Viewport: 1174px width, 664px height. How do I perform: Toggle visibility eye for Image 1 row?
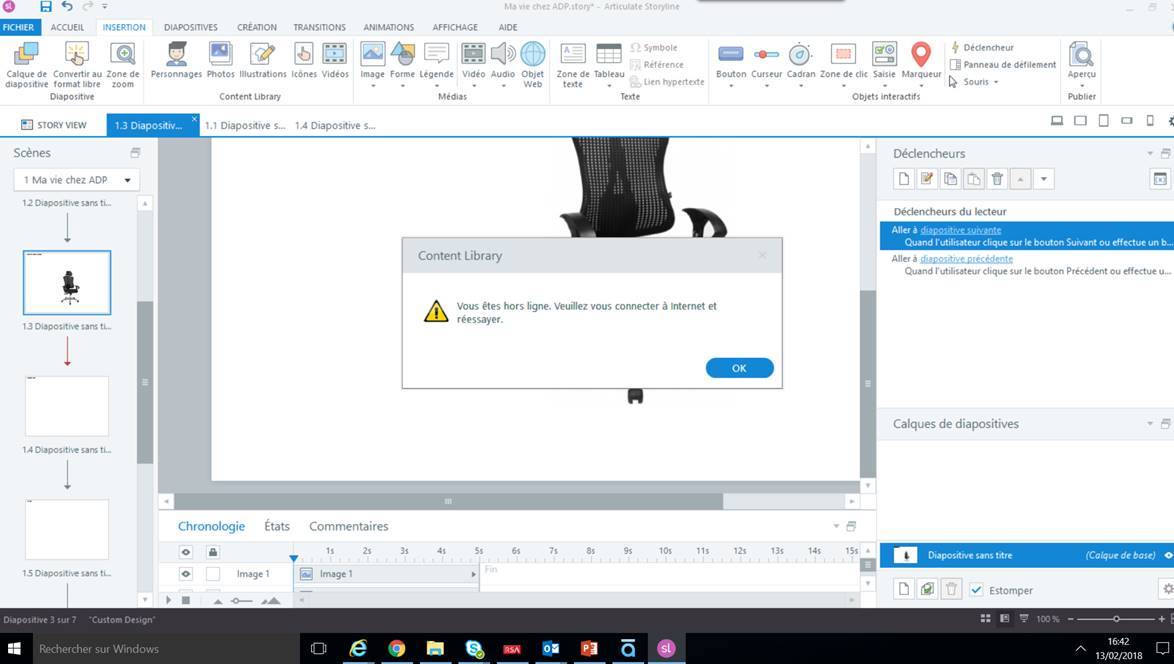pyautogui.click(x=186, y=573)
